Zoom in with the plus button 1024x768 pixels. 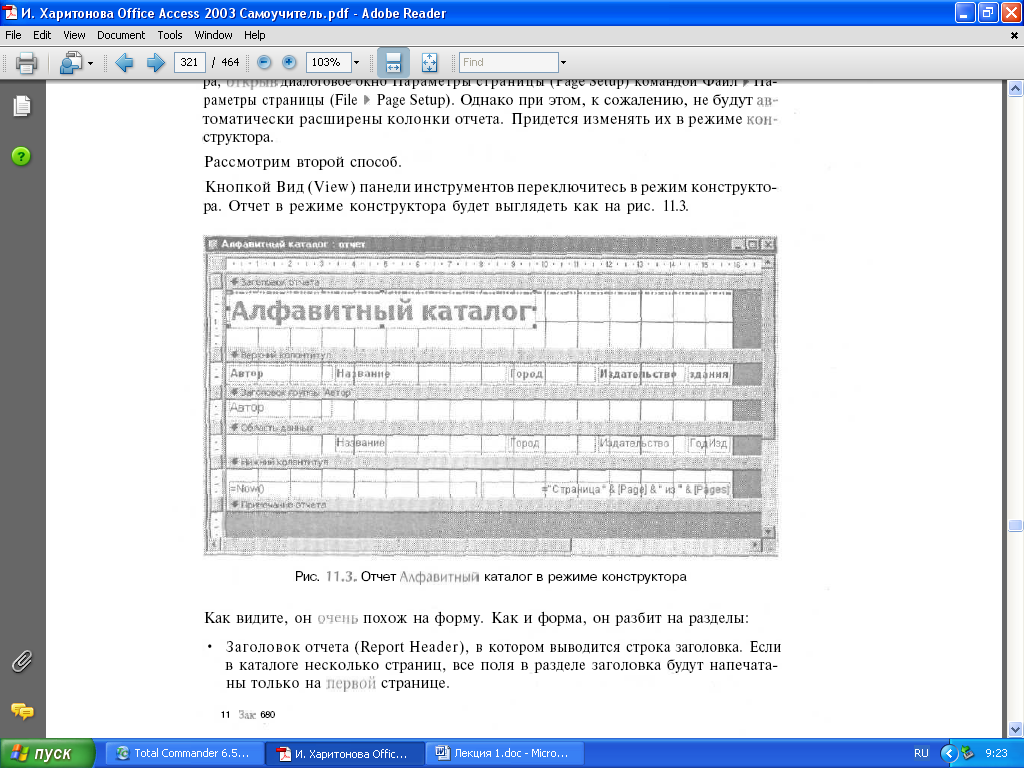(289, 62)
